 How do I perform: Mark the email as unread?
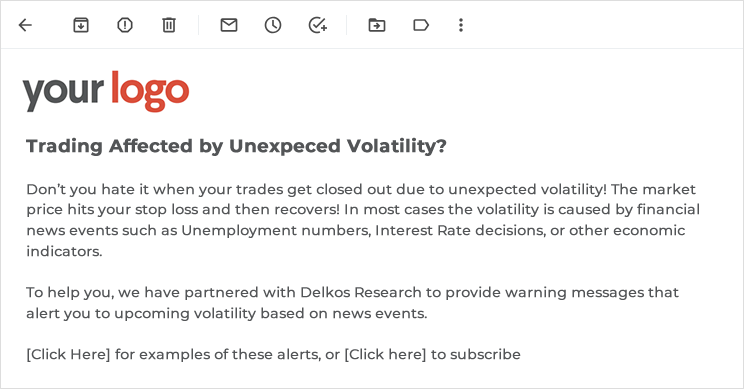pyautogui.click(x=229, y=25)
